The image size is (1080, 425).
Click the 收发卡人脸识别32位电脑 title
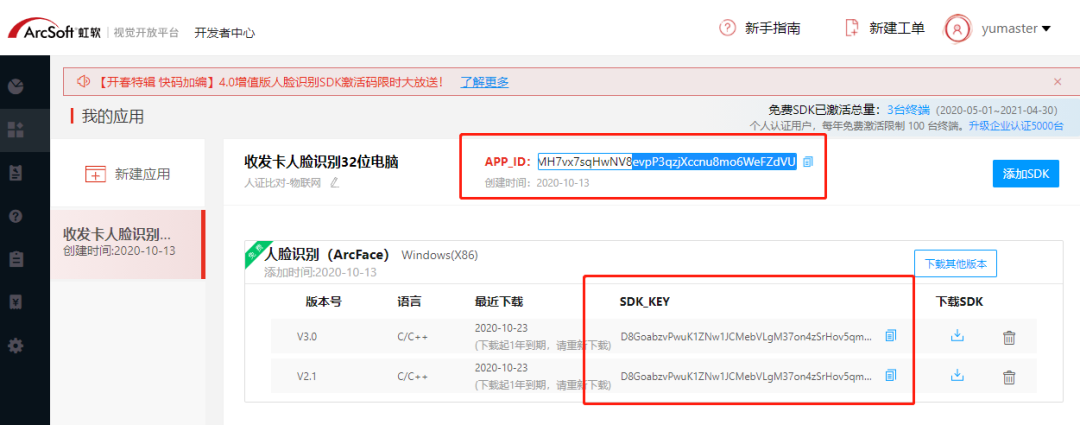click(x=322, y=162)
